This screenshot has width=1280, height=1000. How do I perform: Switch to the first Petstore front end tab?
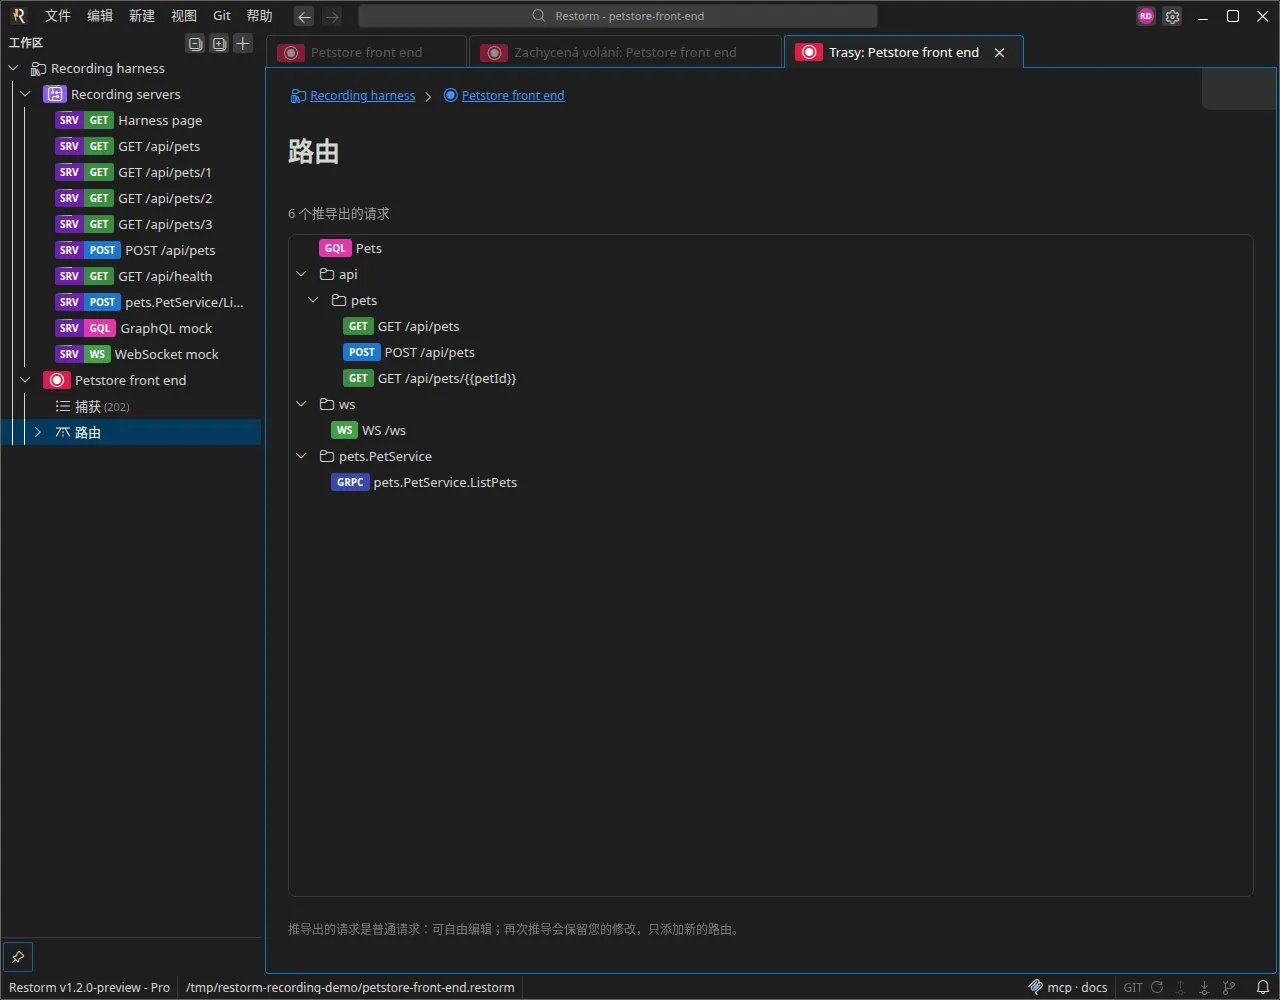coord(366,53)
